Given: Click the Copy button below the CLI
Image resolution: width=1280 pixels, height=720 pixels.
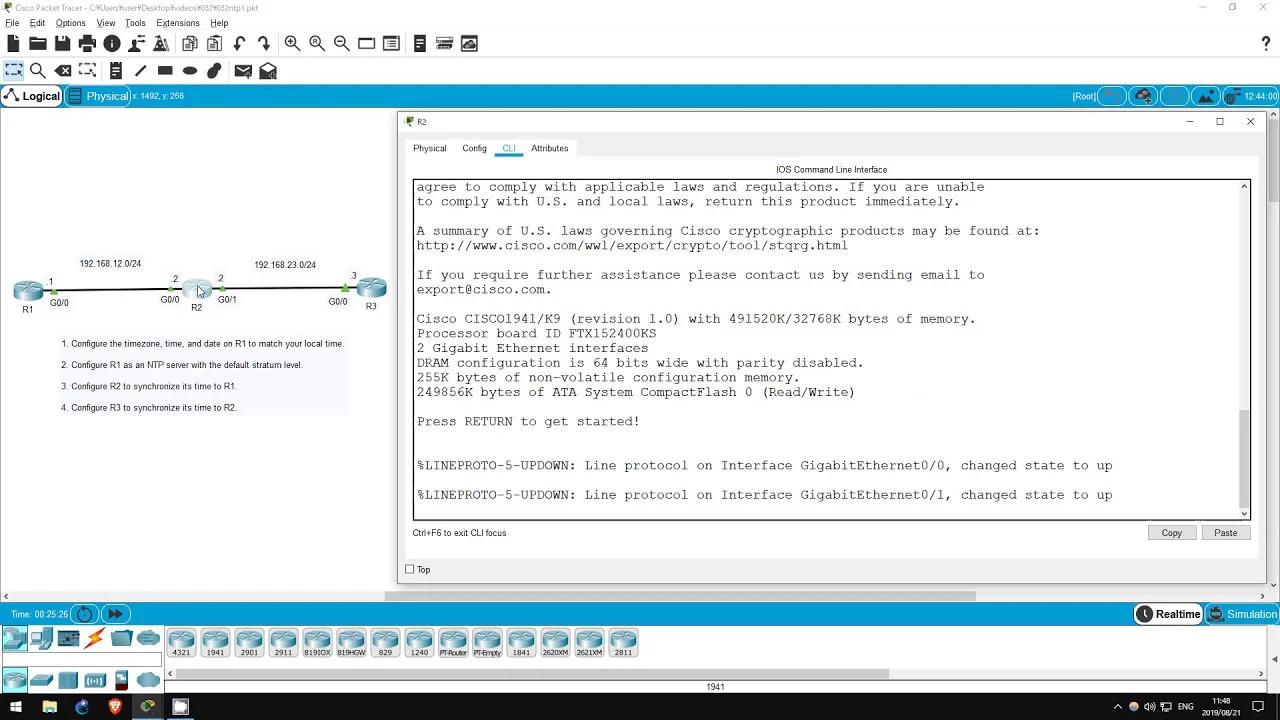Looking at the screenshot, I should (1171, 532).
